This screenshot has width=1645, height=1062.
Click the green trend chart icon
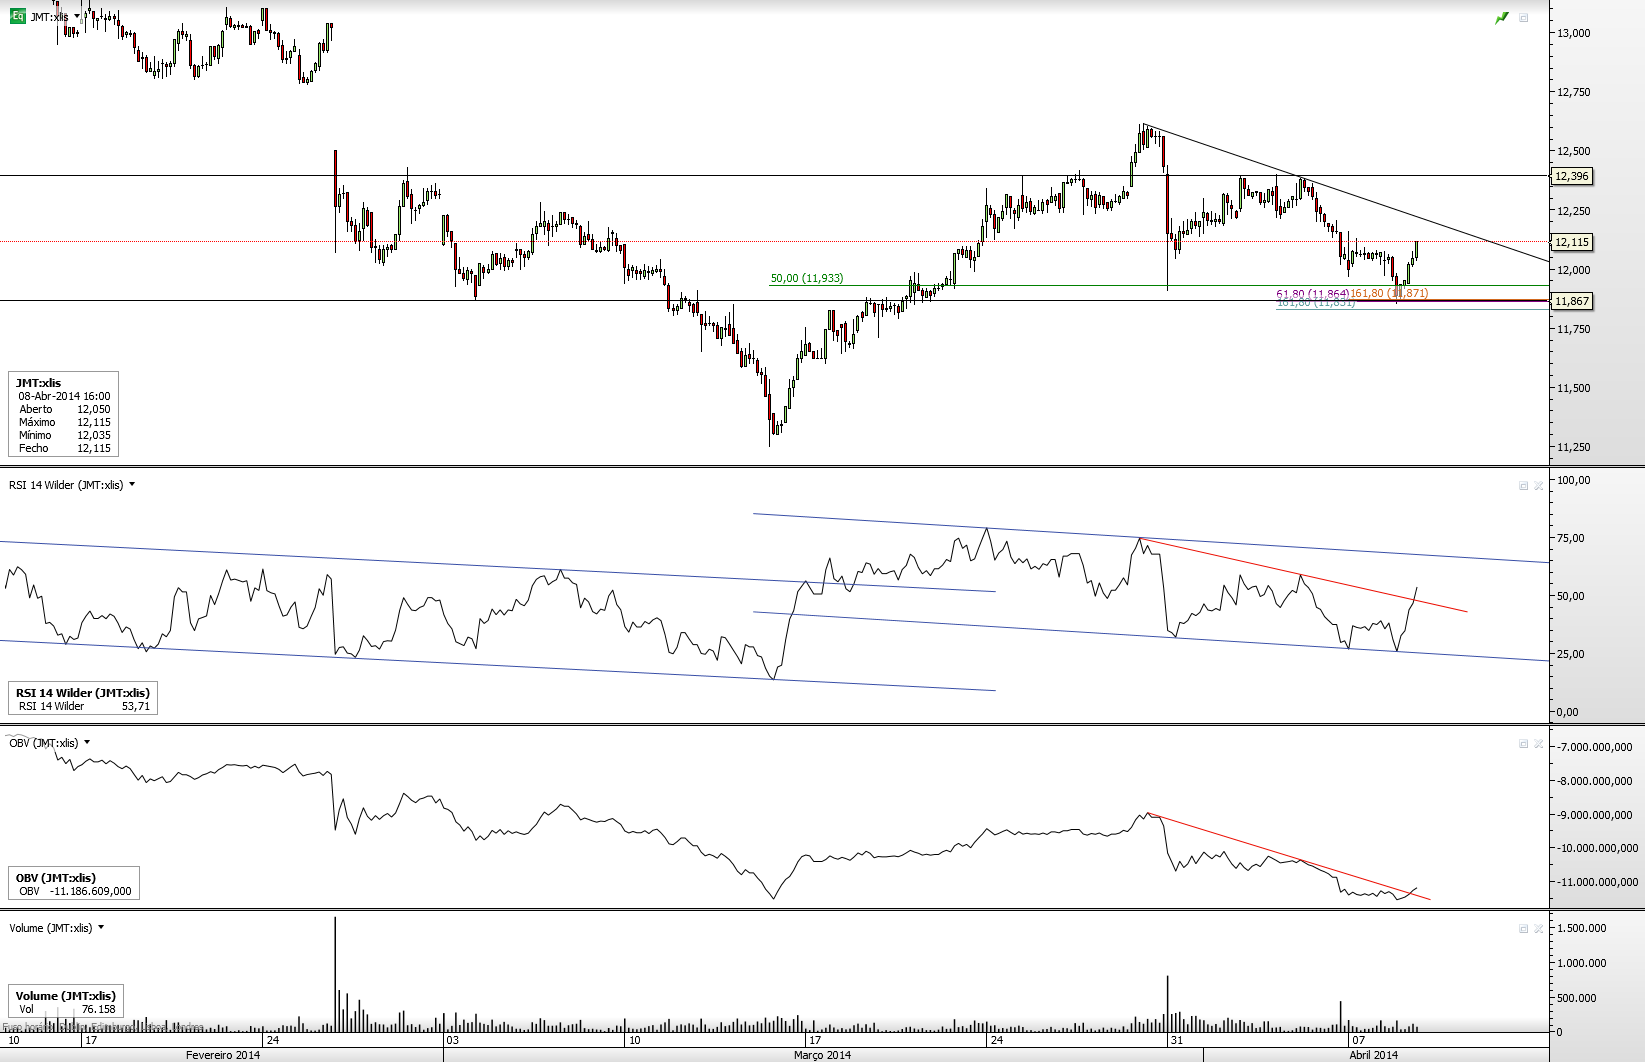1502,18
